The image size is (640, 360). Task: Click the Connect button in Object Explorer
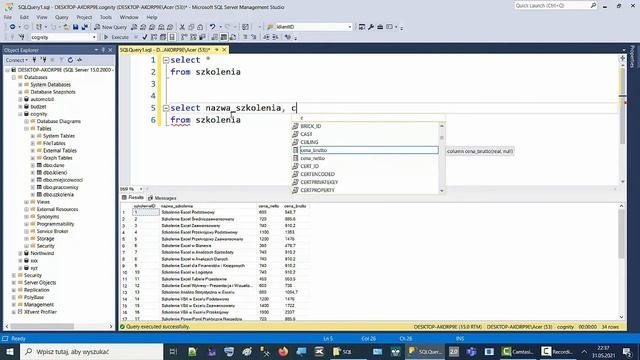pyautogui.click(x=16, y=60)
